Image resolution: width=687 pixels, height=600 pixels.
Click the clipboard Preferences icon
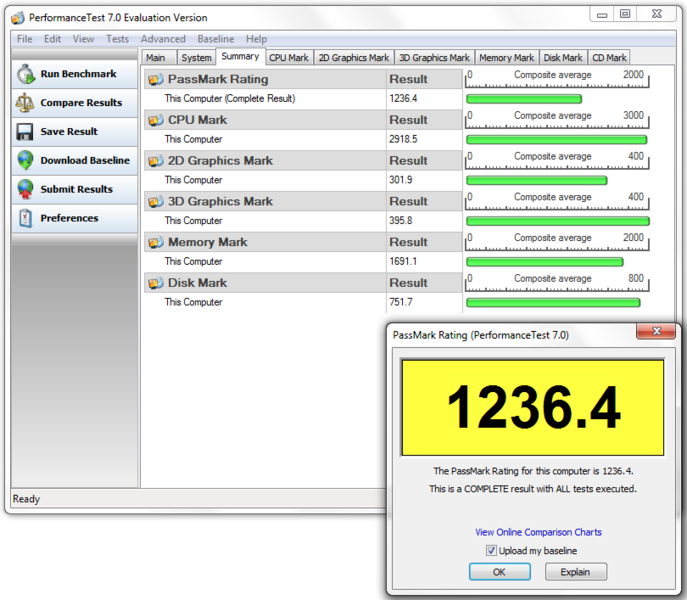[25, 218]
